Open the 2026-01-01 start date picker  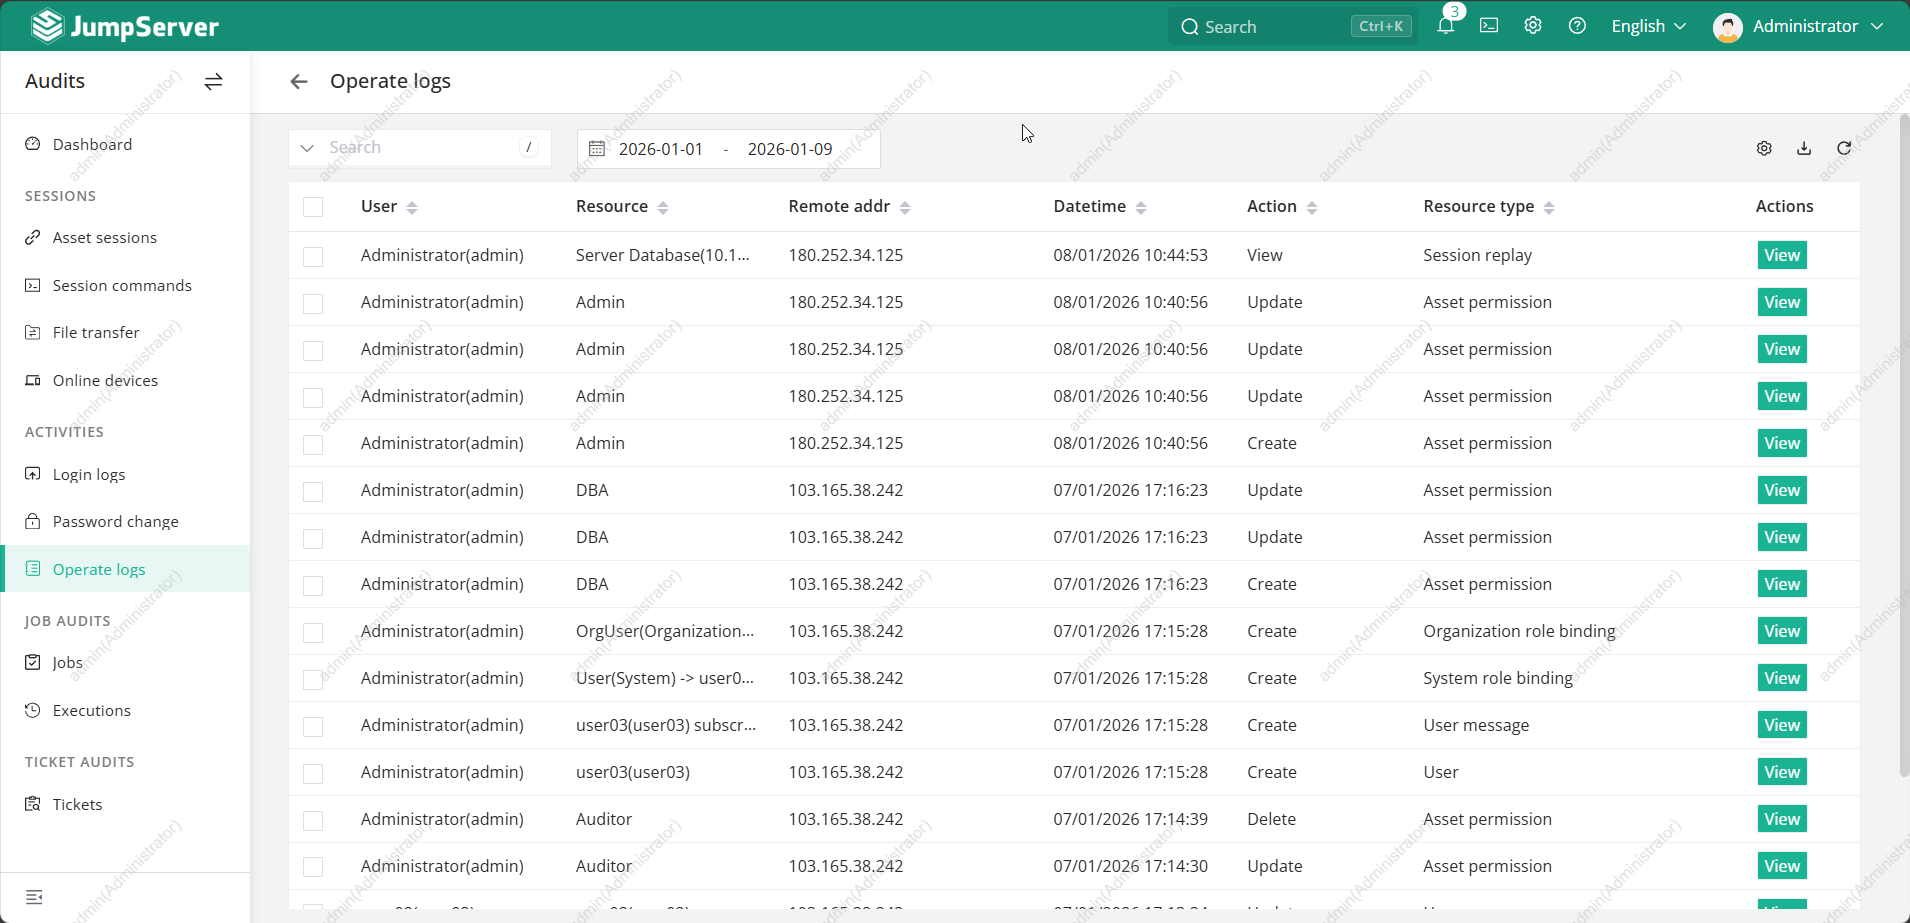660,149
